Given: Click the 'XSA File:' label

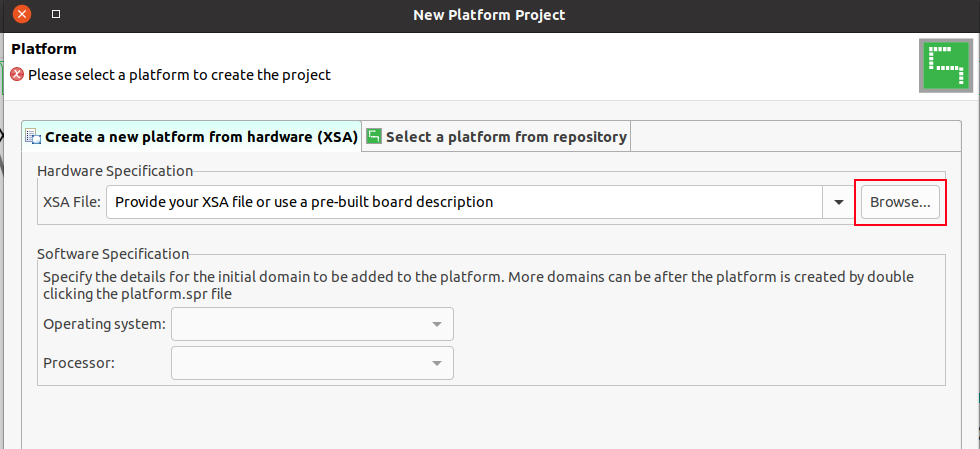Looking at the screenshot, I should tap(72, 202).
